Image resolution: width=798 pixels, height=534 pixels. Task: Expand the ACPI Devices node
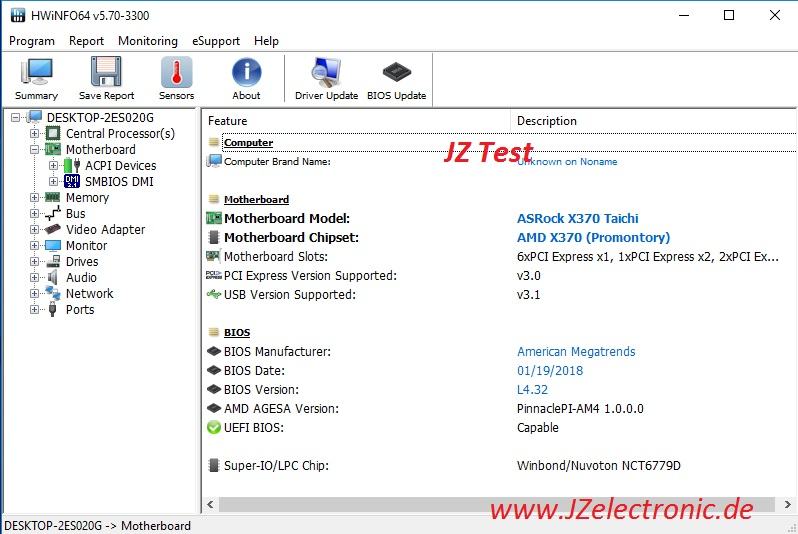[53, 165]
